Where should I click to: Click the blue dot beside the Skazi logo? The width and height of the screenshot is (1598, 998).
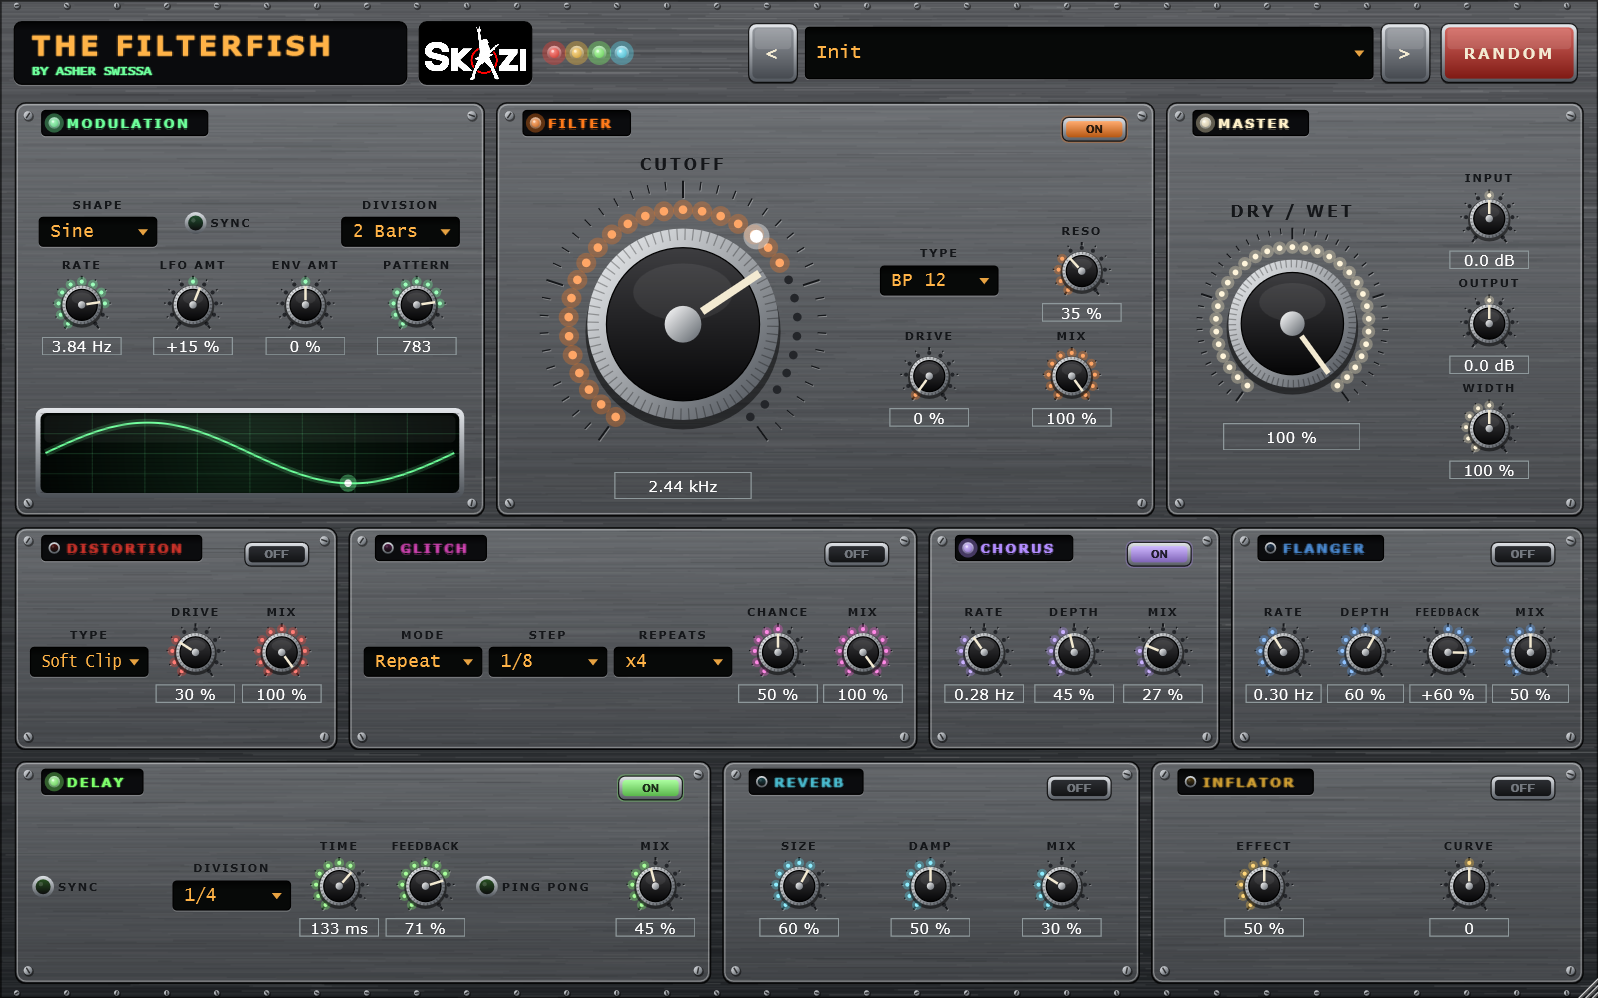(621, 53)
